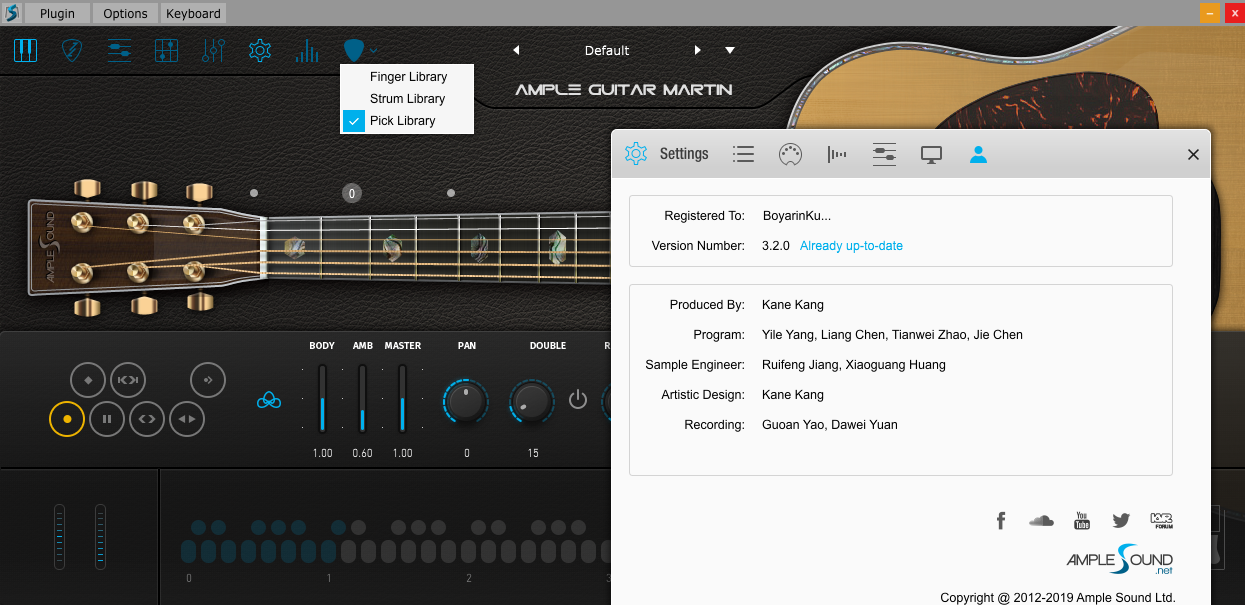
Task: Open the waveform bars tab in Settings dialog
Action: [837, 154]
